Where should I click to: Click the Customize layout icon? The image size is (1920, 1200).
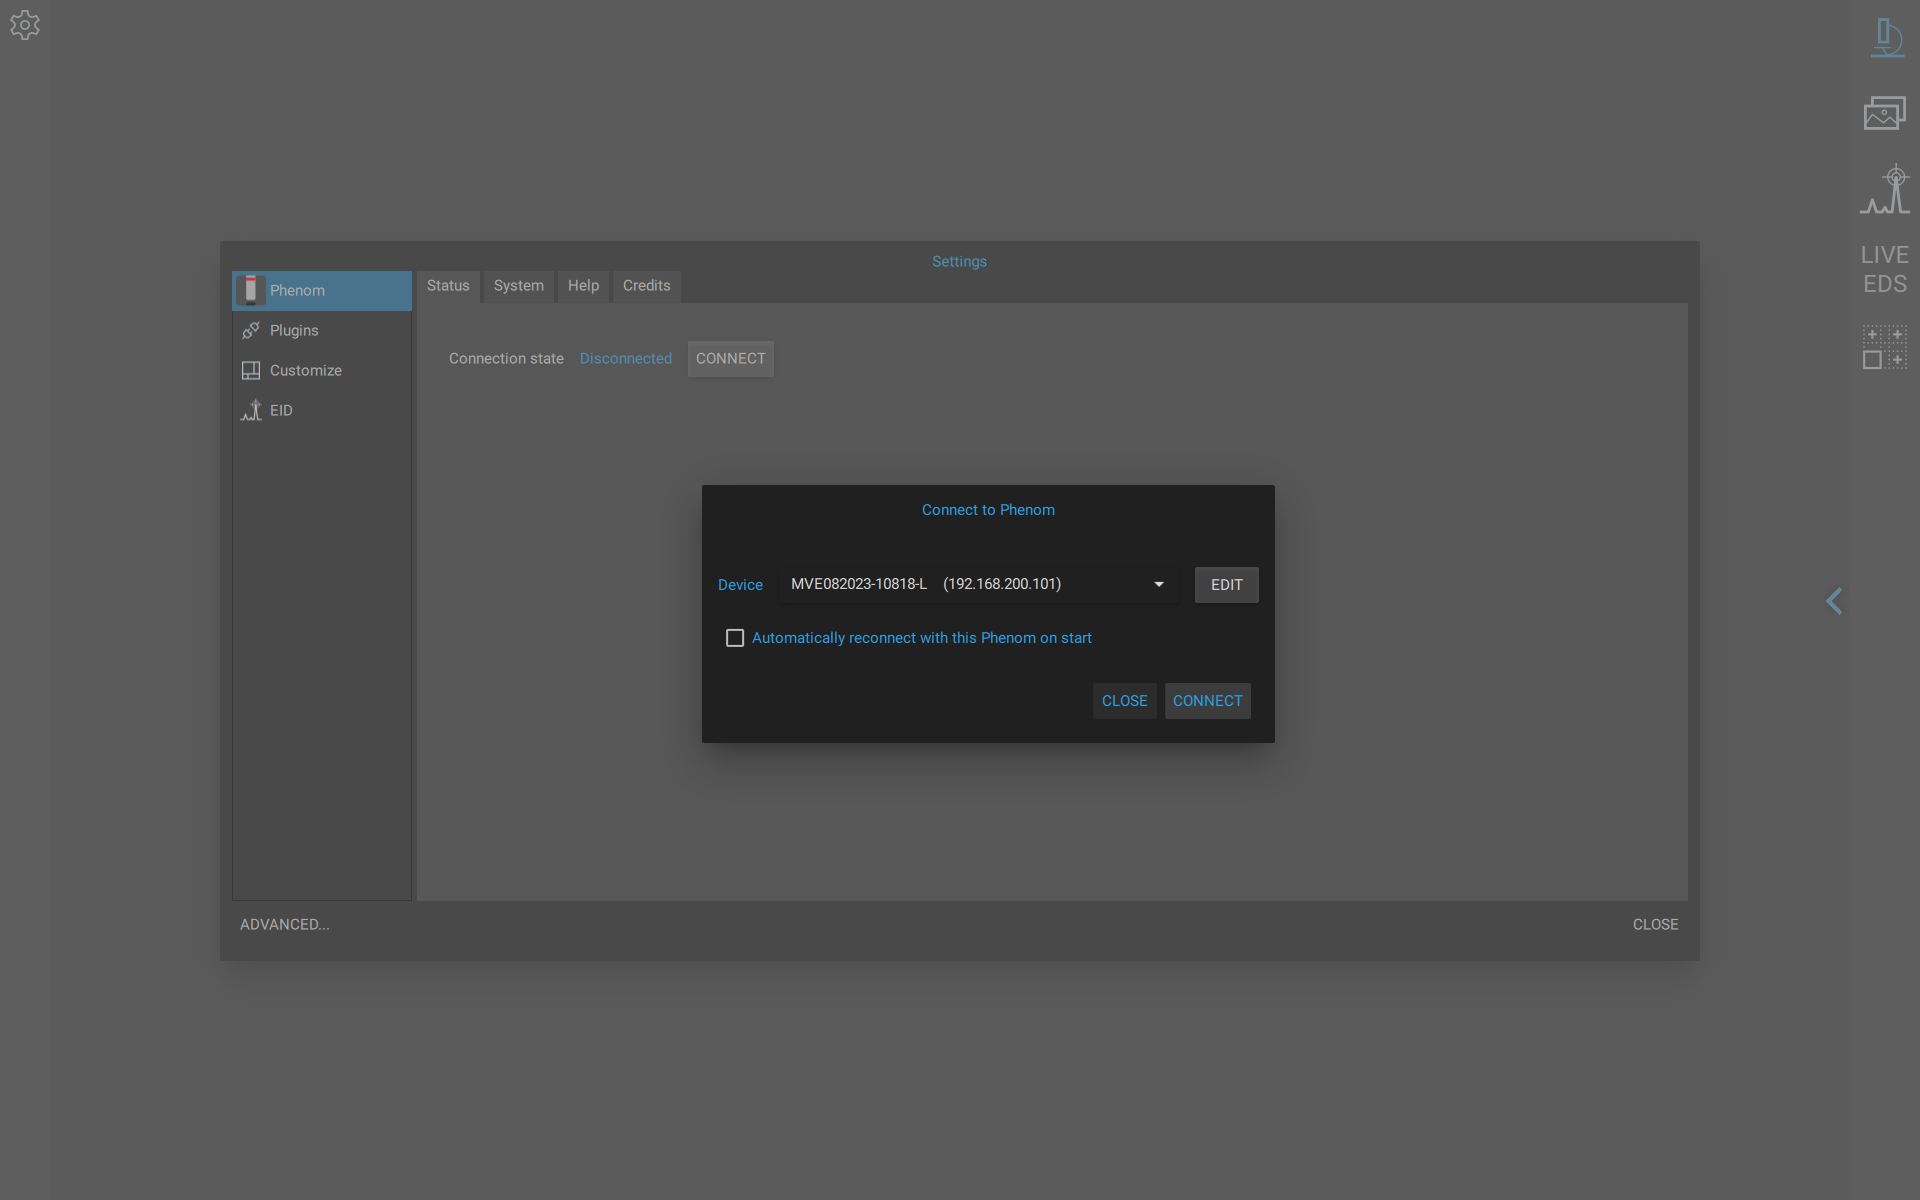(x=251, y=370)
